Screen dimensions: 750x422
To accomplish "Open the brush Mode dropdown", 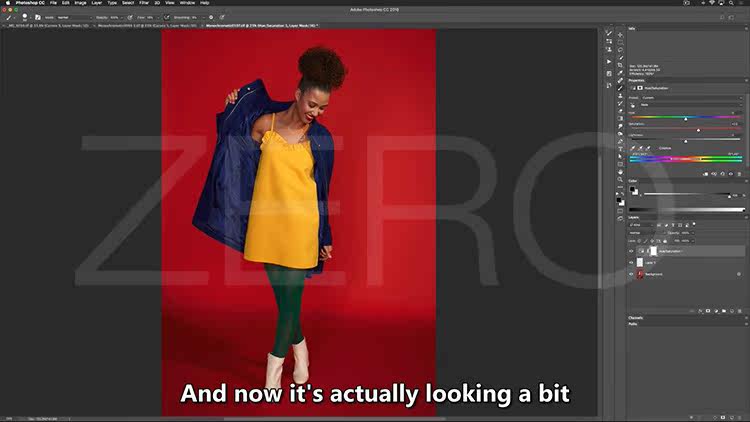I will pyautogui.click(x=73, y=17).
